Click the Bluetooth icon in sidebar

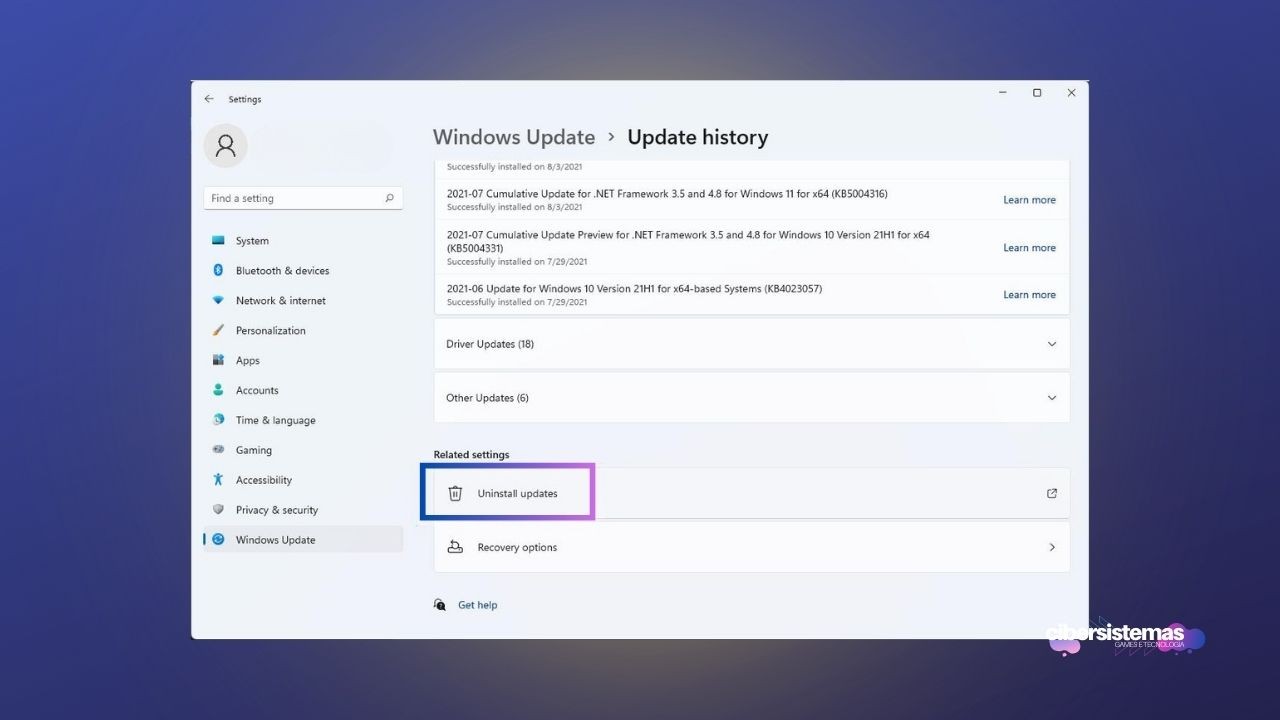pyautogui.click(x=218, y=270)
